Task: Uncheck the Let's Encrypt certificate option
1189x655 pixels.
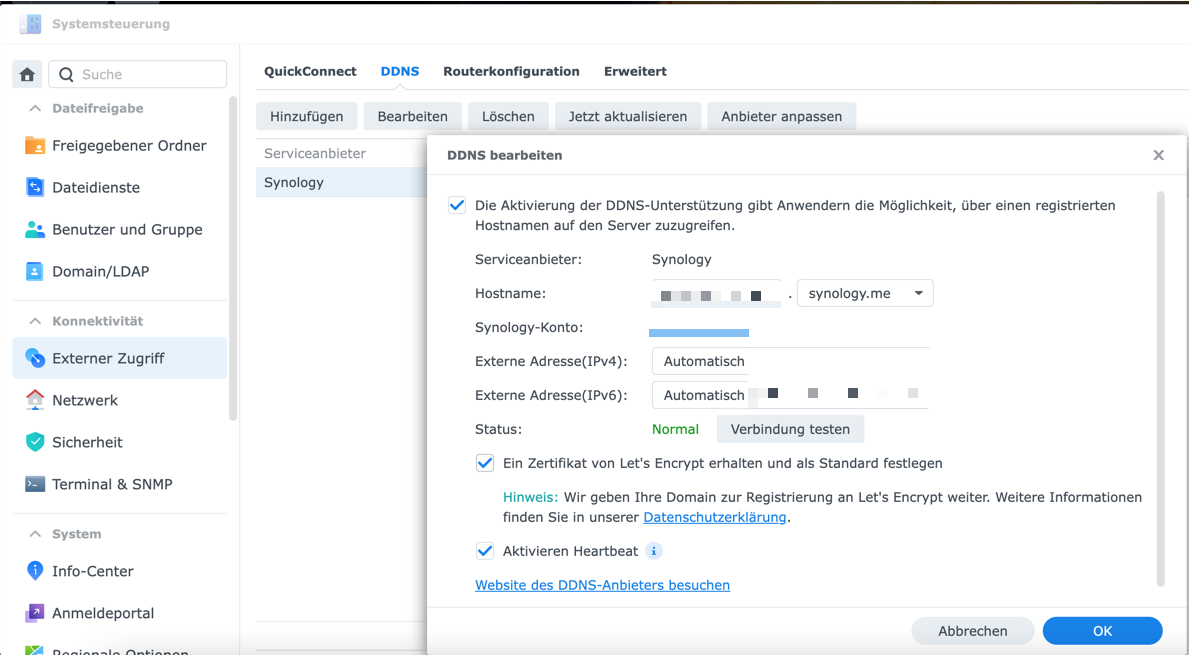Action: pos(485,463)
